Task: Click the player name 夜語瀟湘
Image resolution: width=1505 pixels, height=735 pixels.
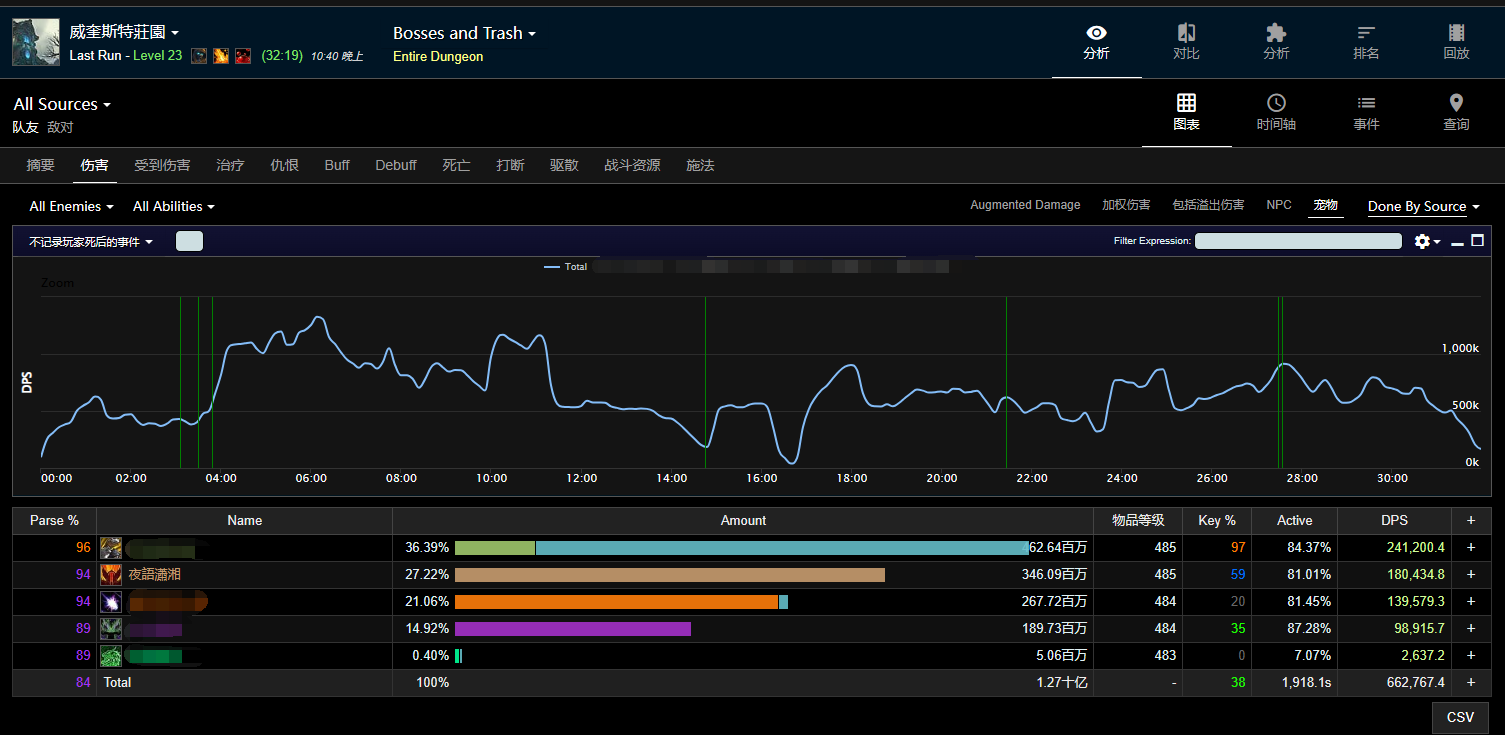Action: (155, 575)
